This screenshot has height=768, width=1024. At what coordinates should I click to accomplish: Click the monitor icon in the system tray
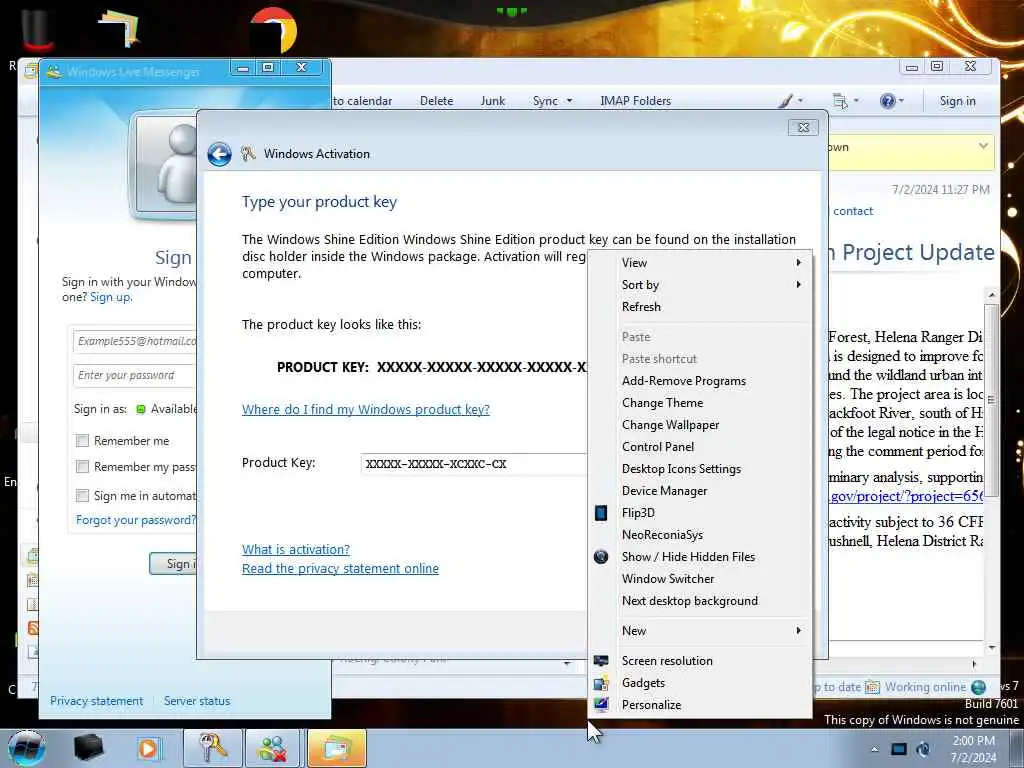tap(899, 749)
